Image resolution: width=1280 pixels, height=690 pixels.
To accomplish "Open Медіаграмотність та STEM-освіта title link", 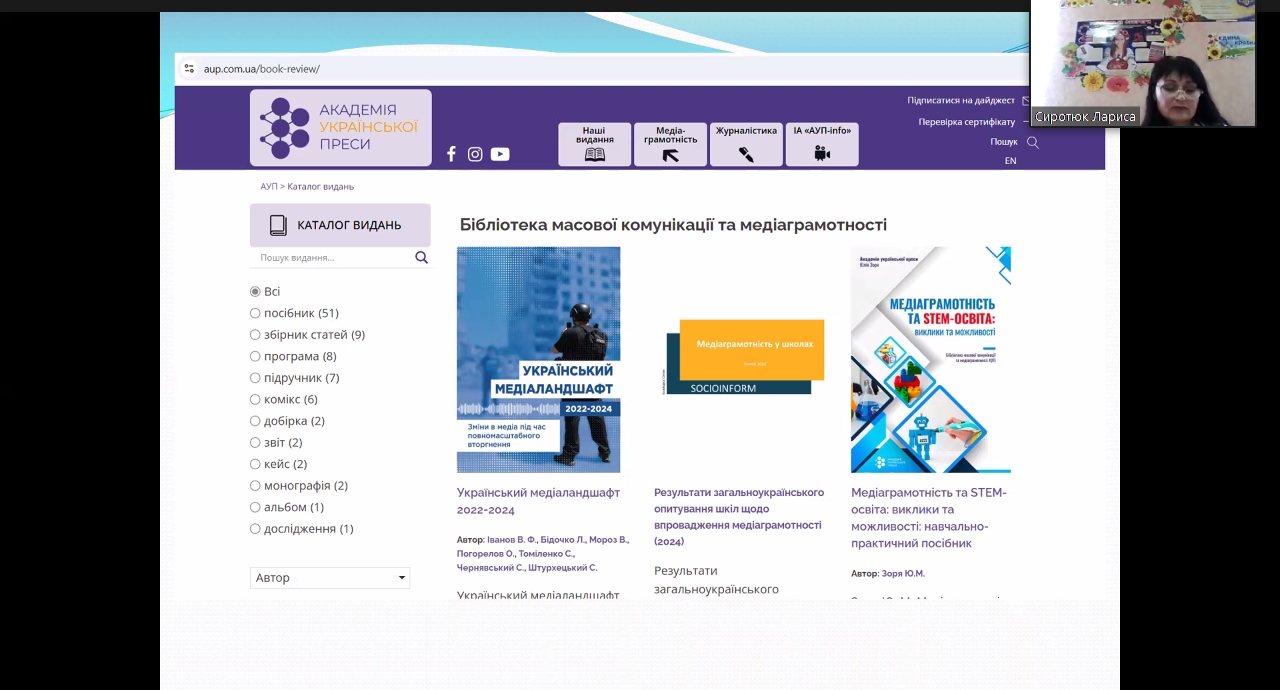I will [929, 518].
